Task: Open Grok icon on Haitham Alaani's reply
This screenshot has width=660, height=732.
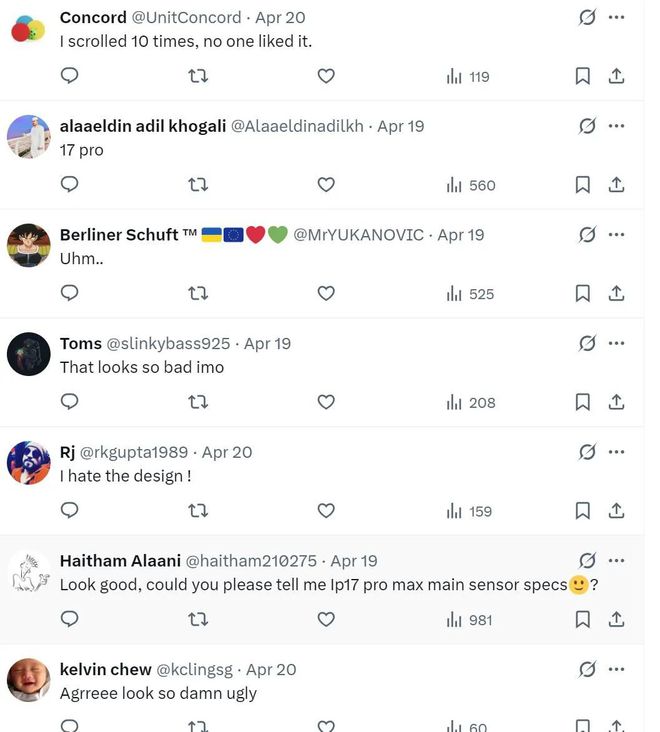Action: click(587, 561)
